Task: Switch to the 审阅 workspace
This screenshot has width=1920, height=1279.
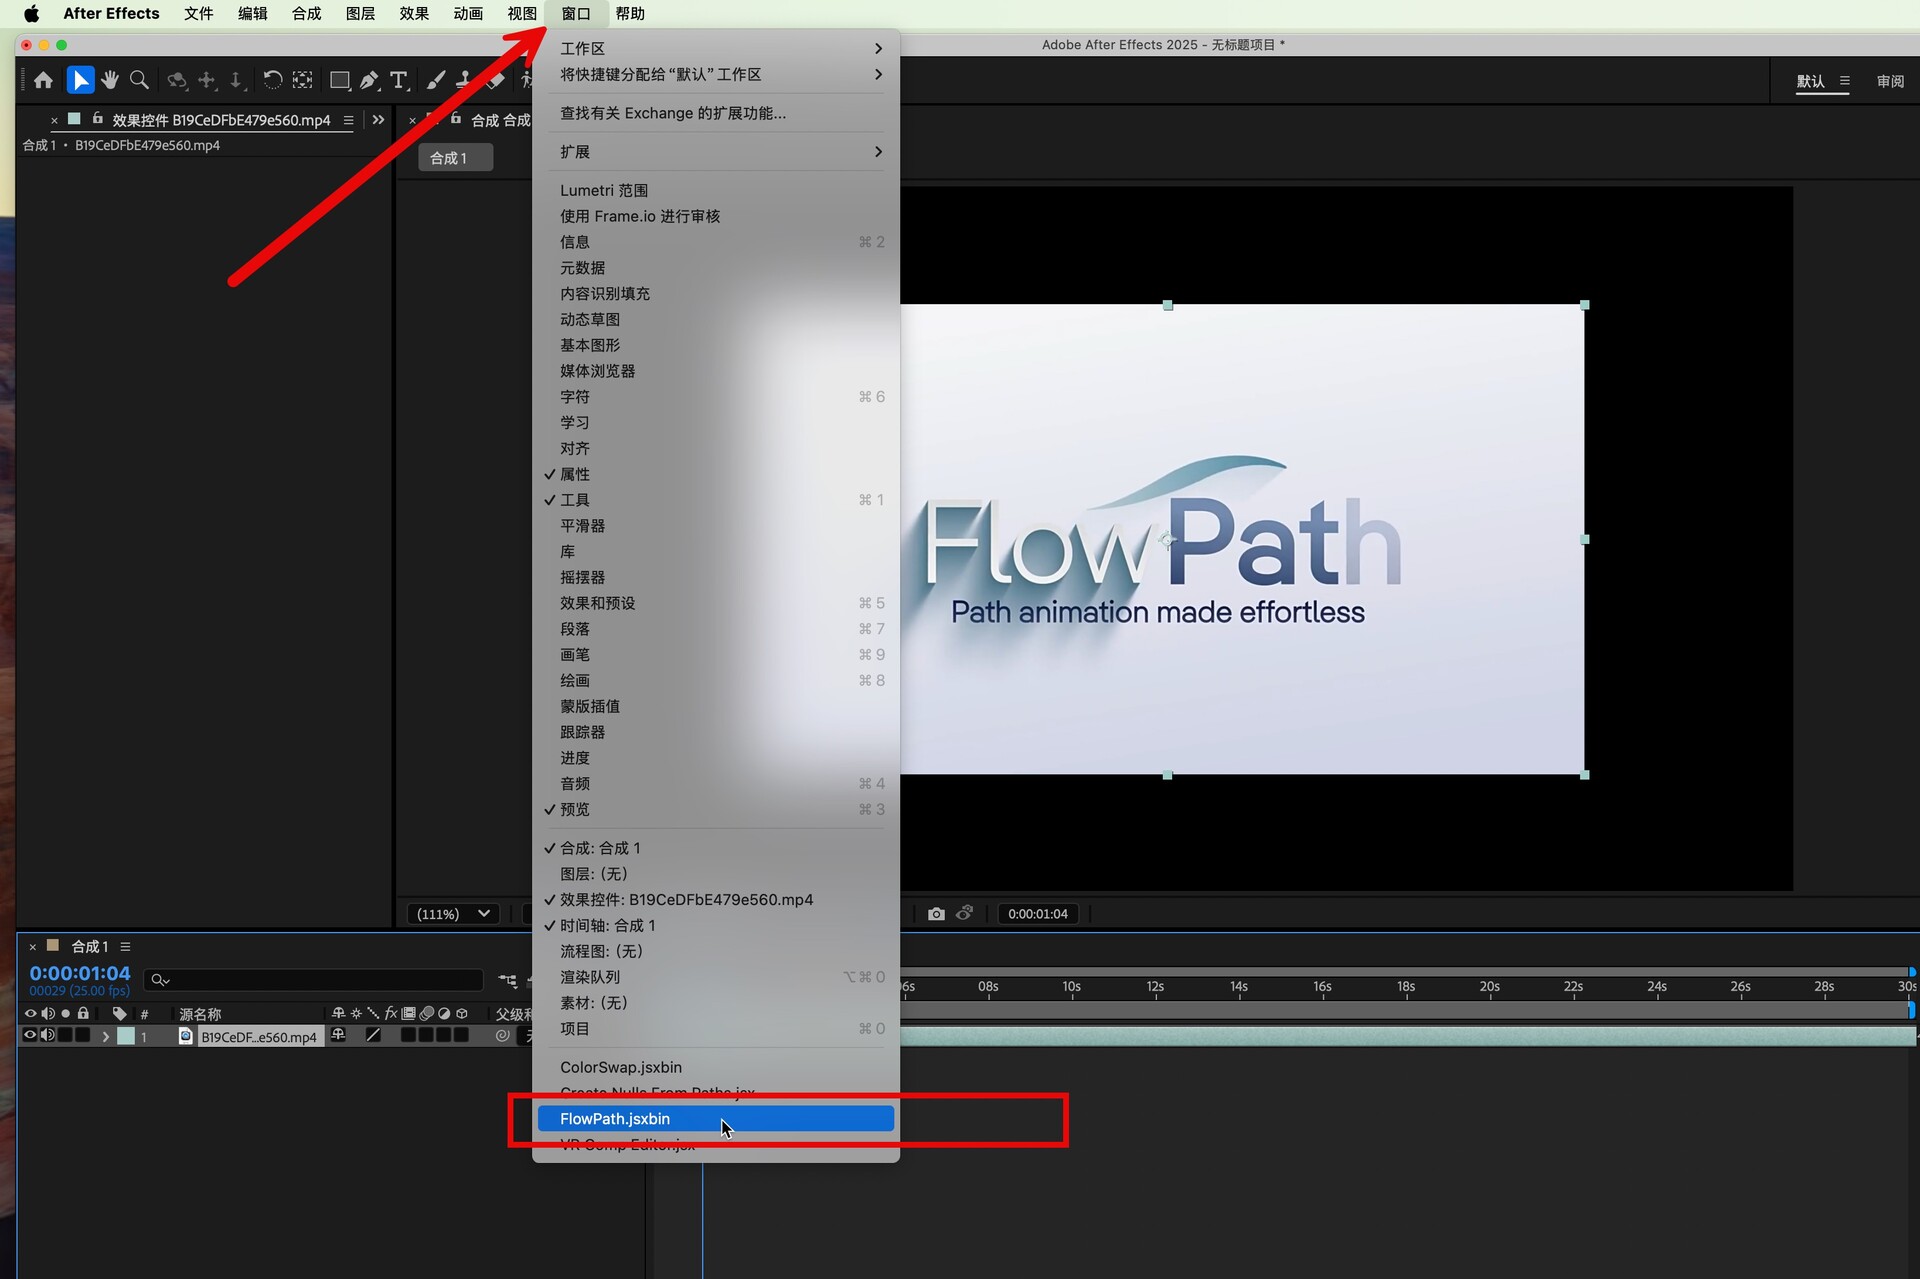Action: [1890, 81]
